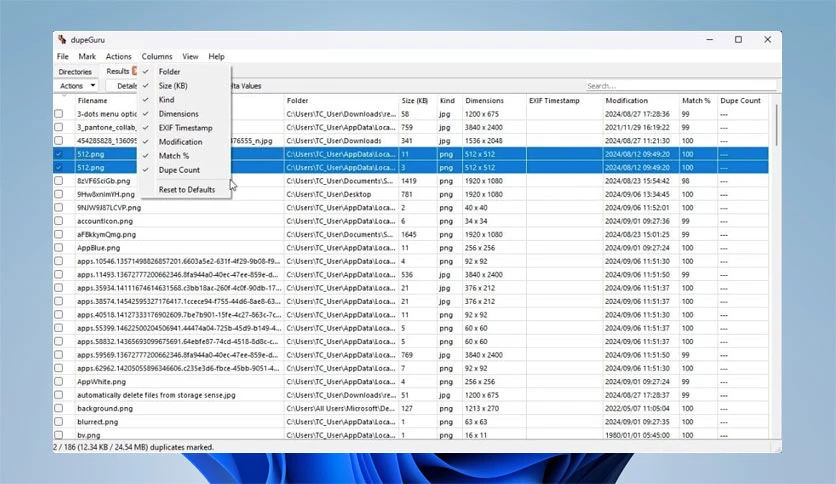
Task: Select automatically delete files from storage sense.jpg
Action: (156, 395)
